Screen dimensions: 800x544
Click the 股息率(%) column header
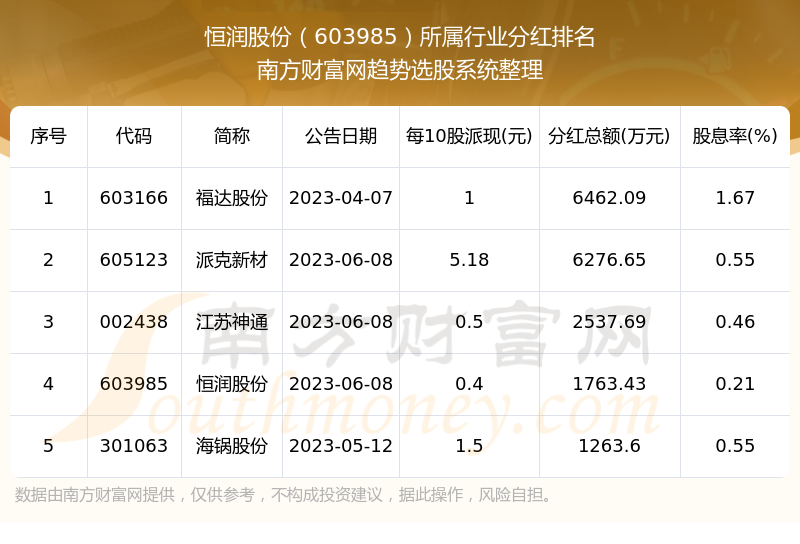pos(735,136)
